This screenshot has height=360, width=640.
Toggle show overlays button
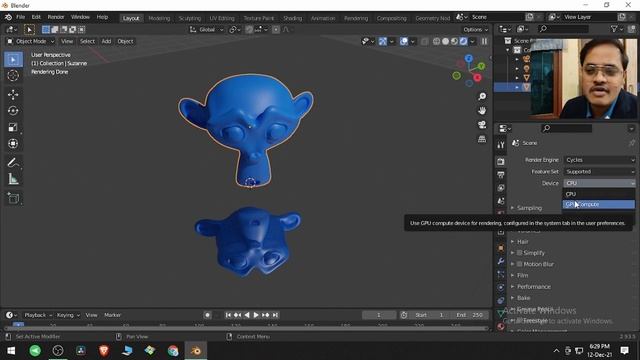point(404,41)
